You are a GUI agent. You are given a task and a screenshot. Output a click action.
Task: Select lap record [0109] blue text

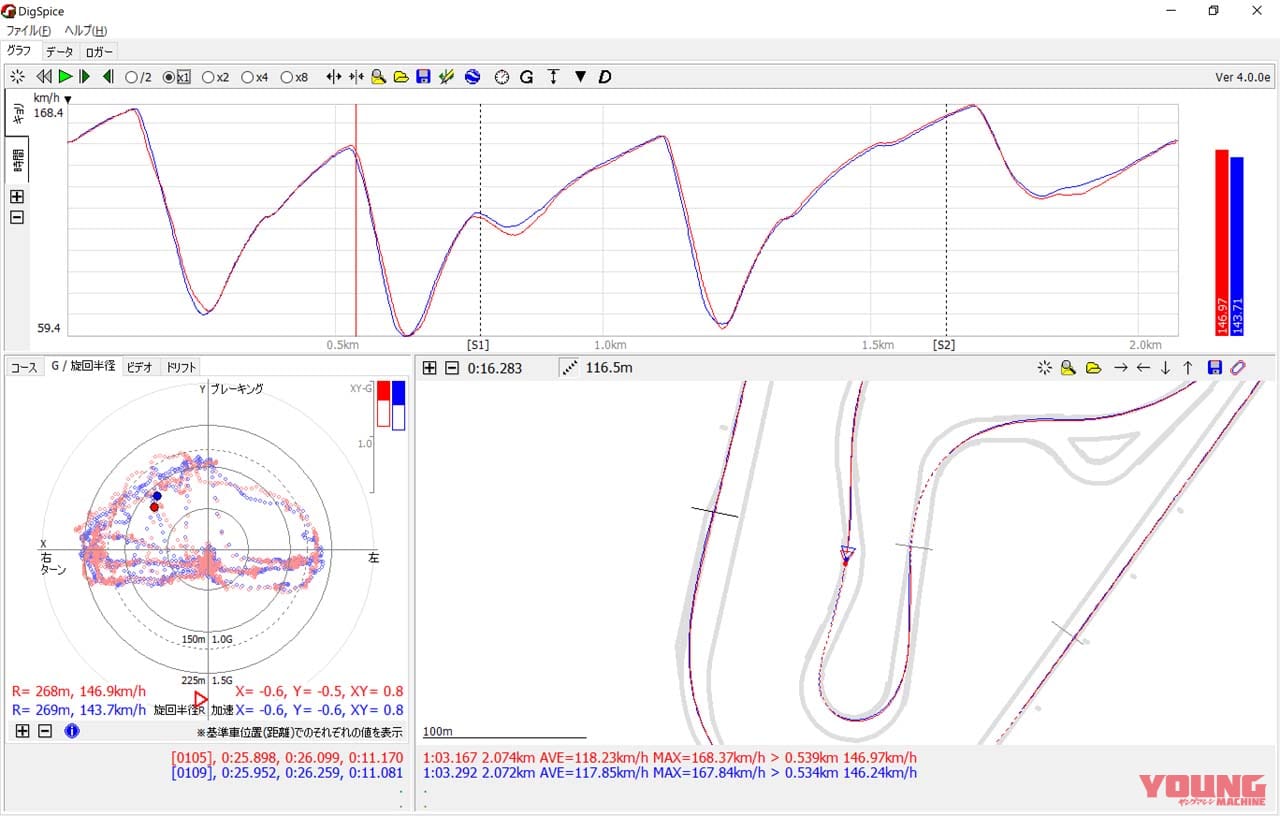[x=287, y=772]
